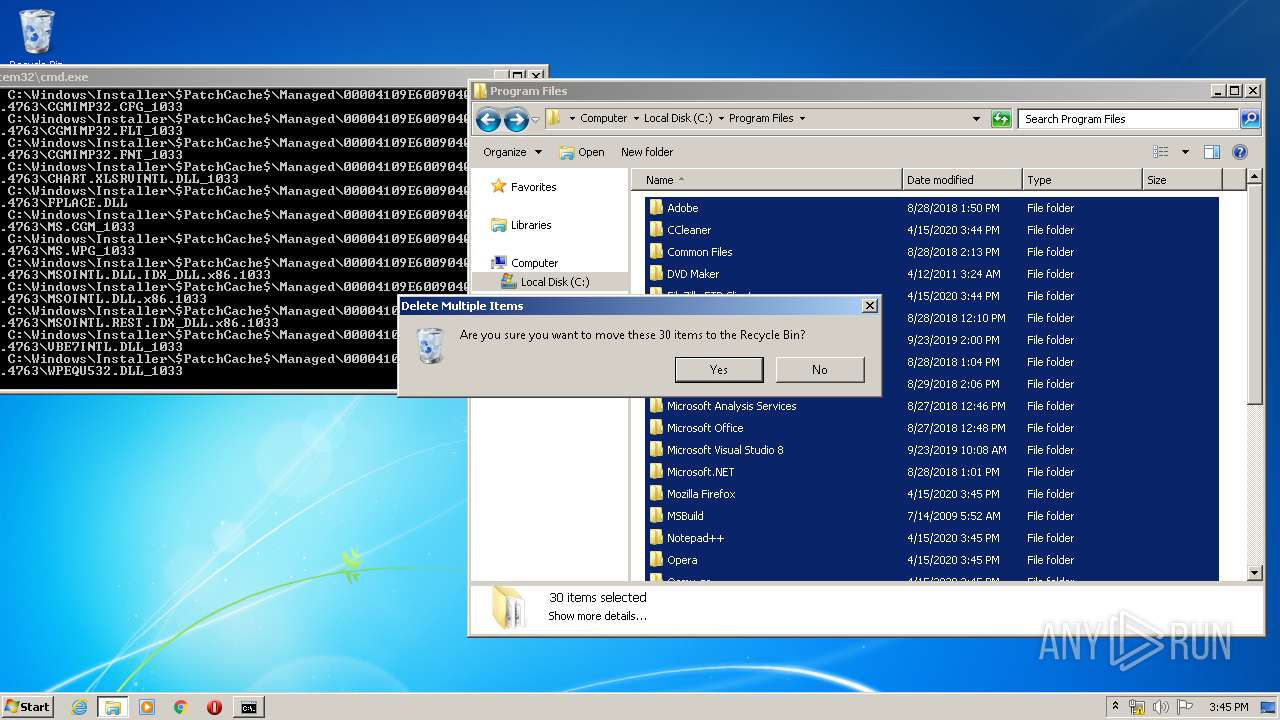
Task: Open the Organize menu
Action: (512, 152)
